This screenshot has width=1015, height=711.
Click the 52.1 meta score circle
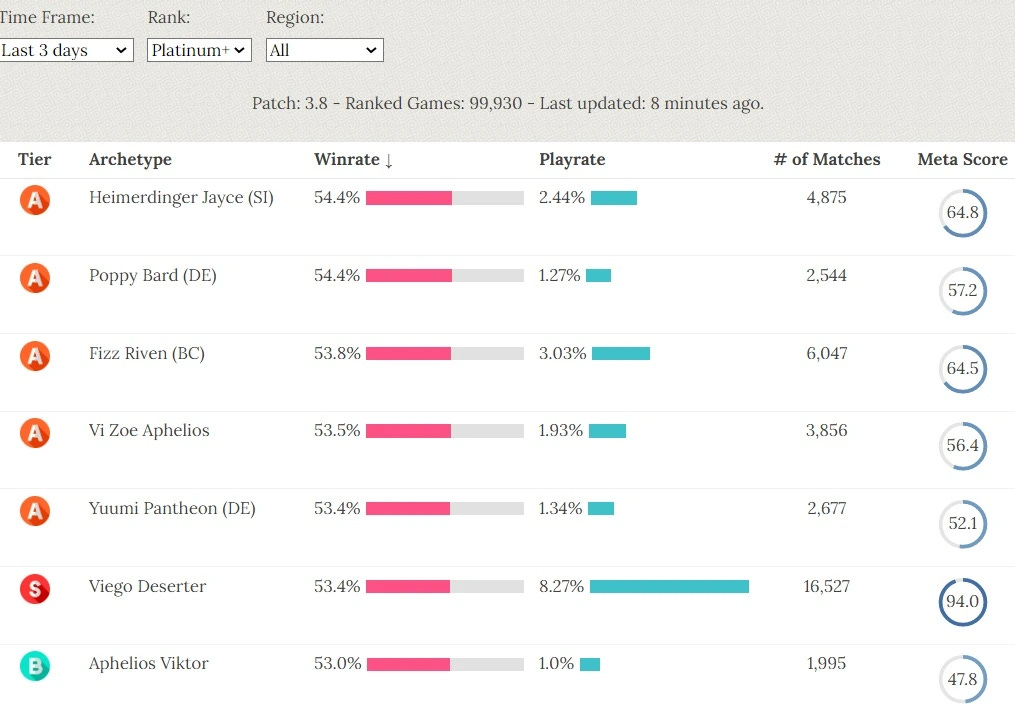click(963, 523)
